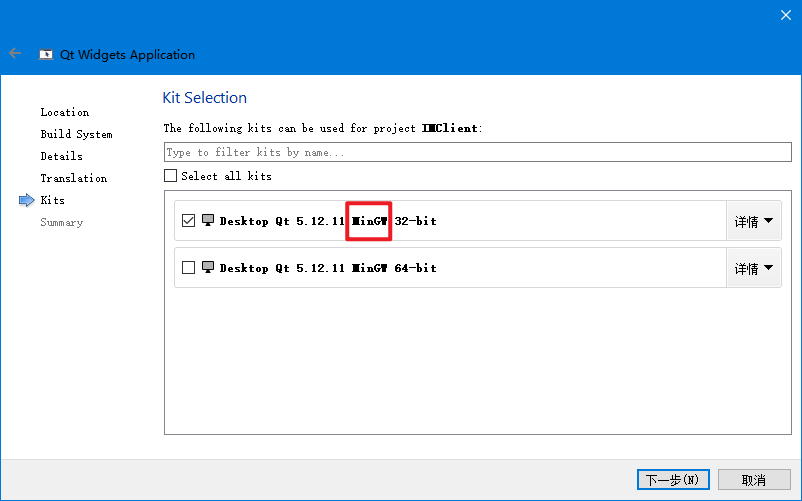Enable the Select all kits checkbox

[170, 176]
